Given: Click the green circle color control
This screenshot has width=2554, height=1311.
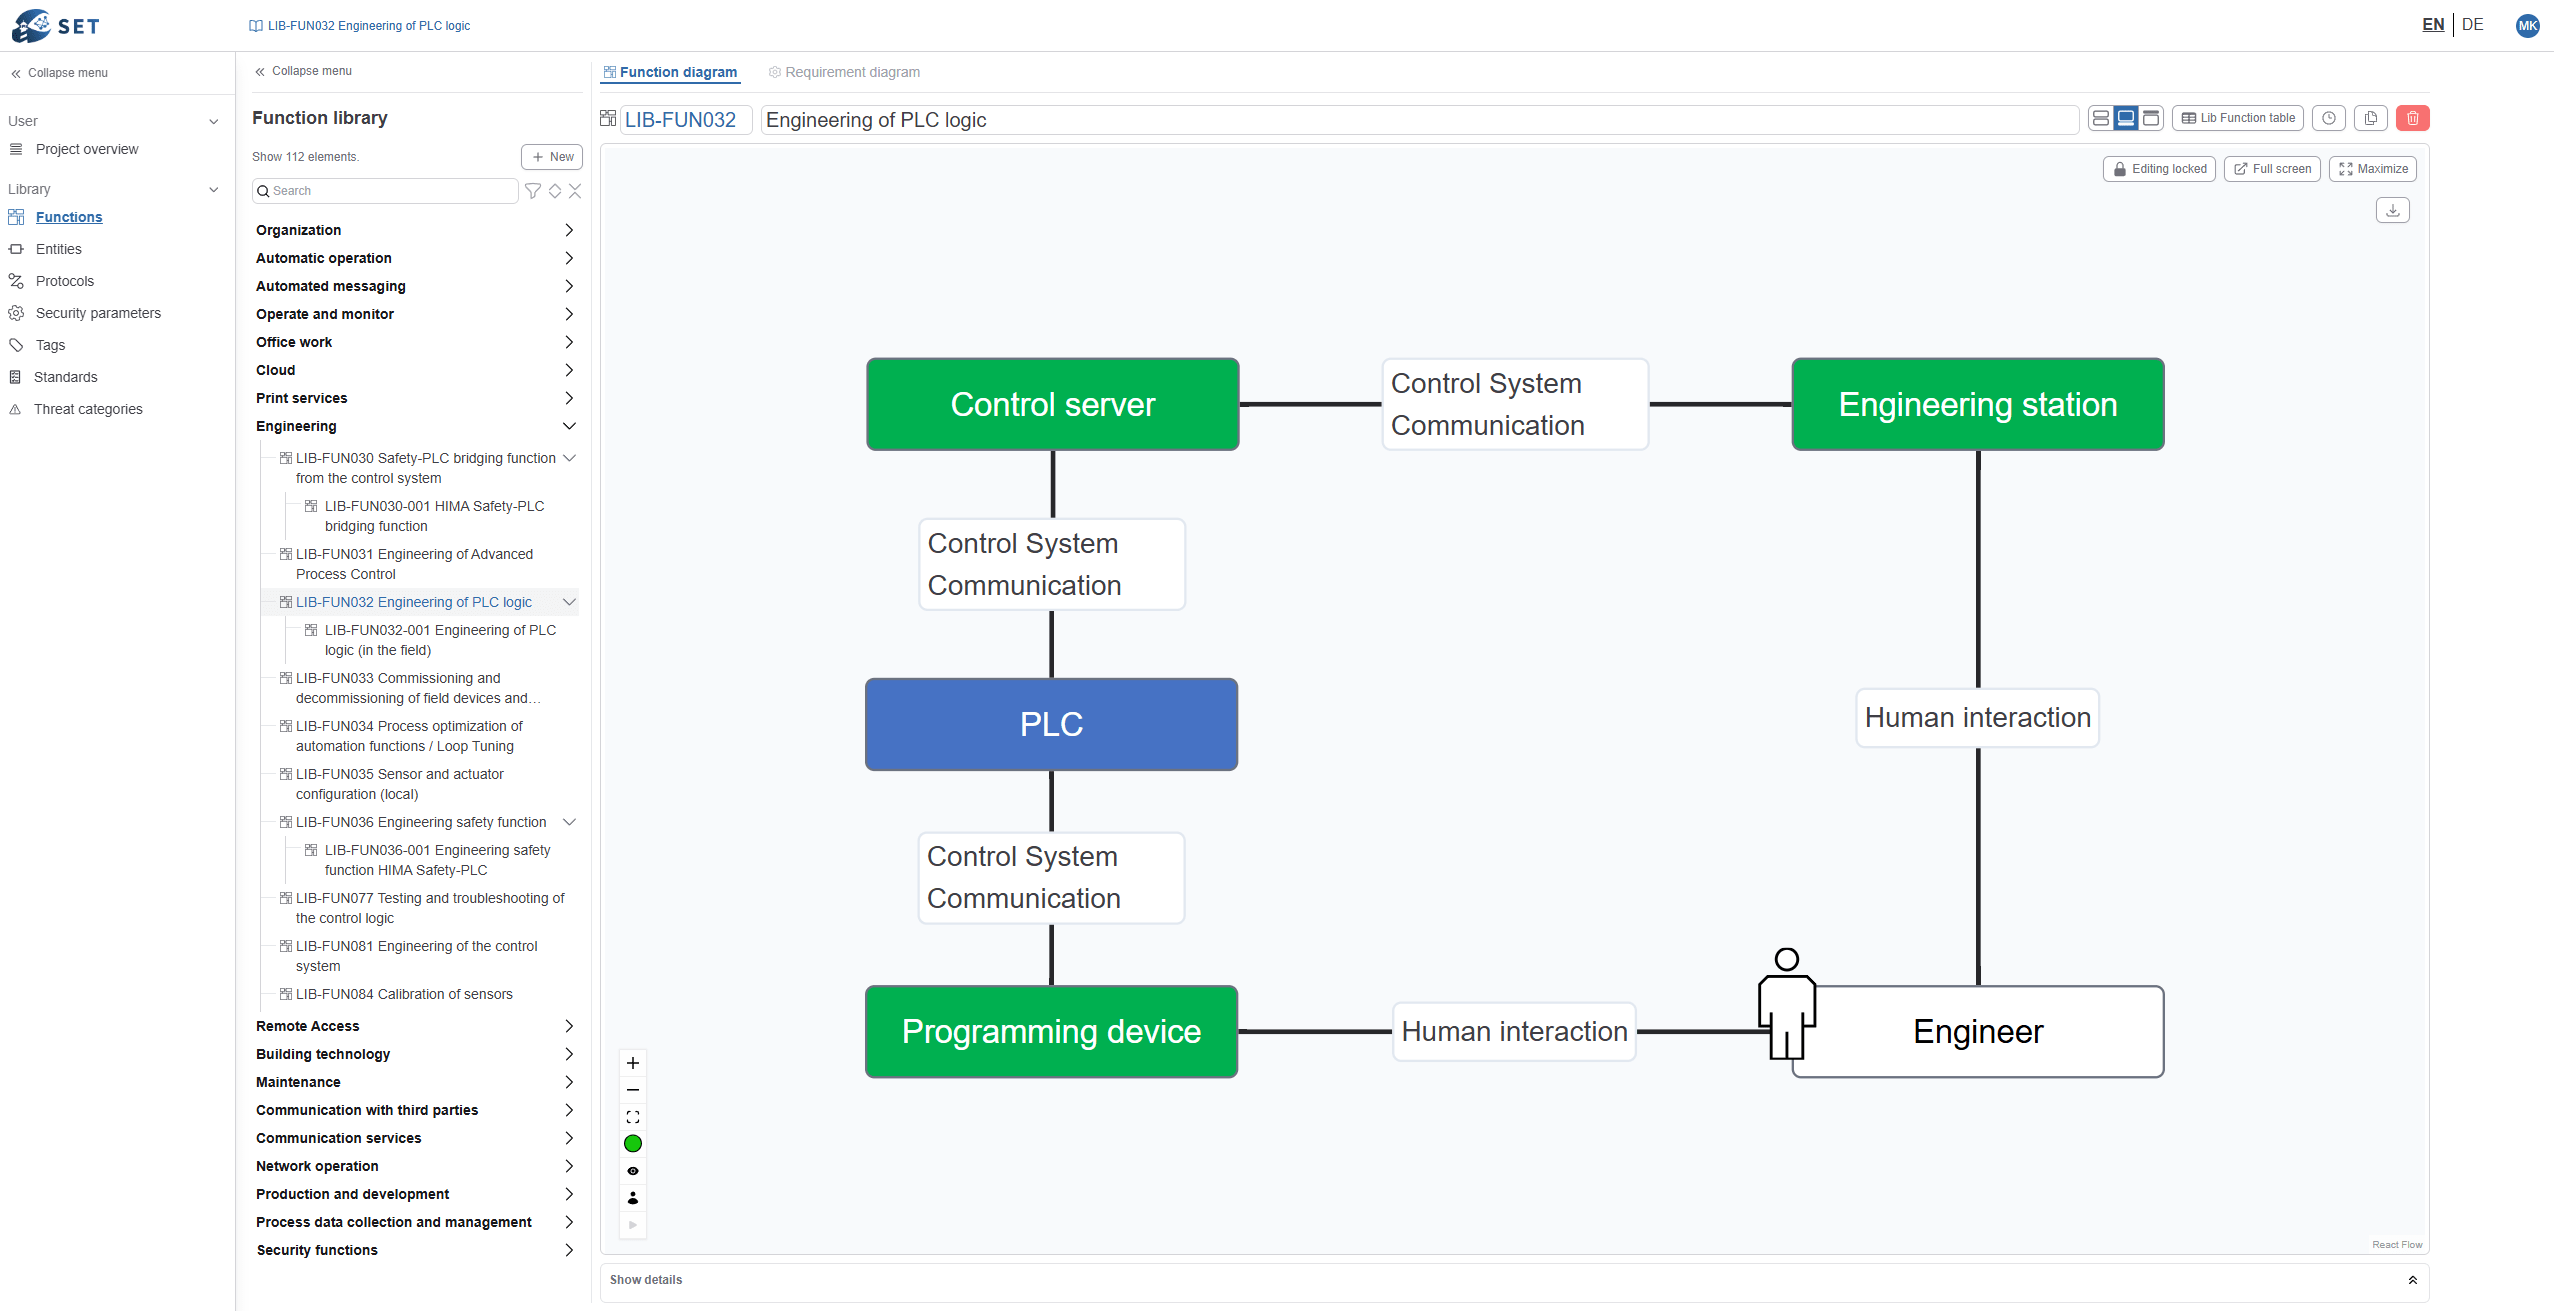Looking at the screenshot, I should 633,1144.
